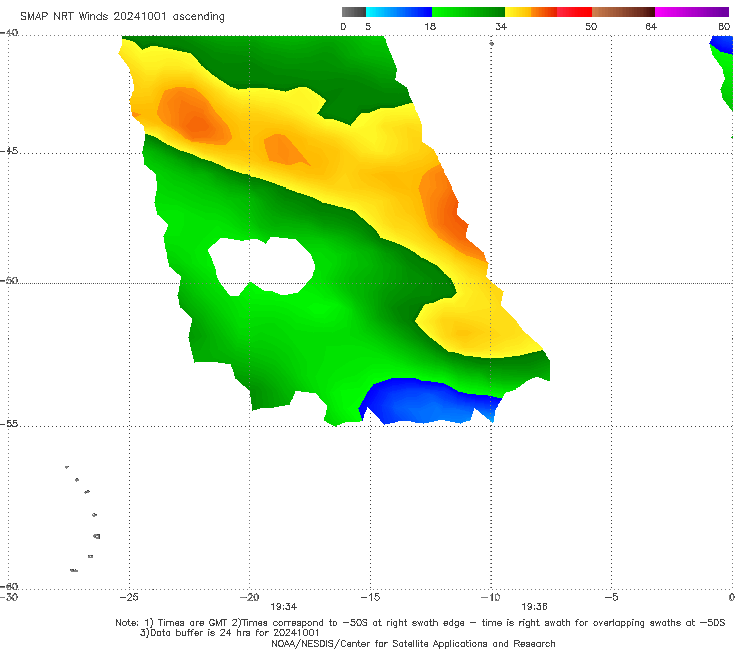The width and height of the screenshot is (740, 650).
Task: Click the orange wind patch on the swath's right edge
Action: pyautogui.click(x=446, y=210)
